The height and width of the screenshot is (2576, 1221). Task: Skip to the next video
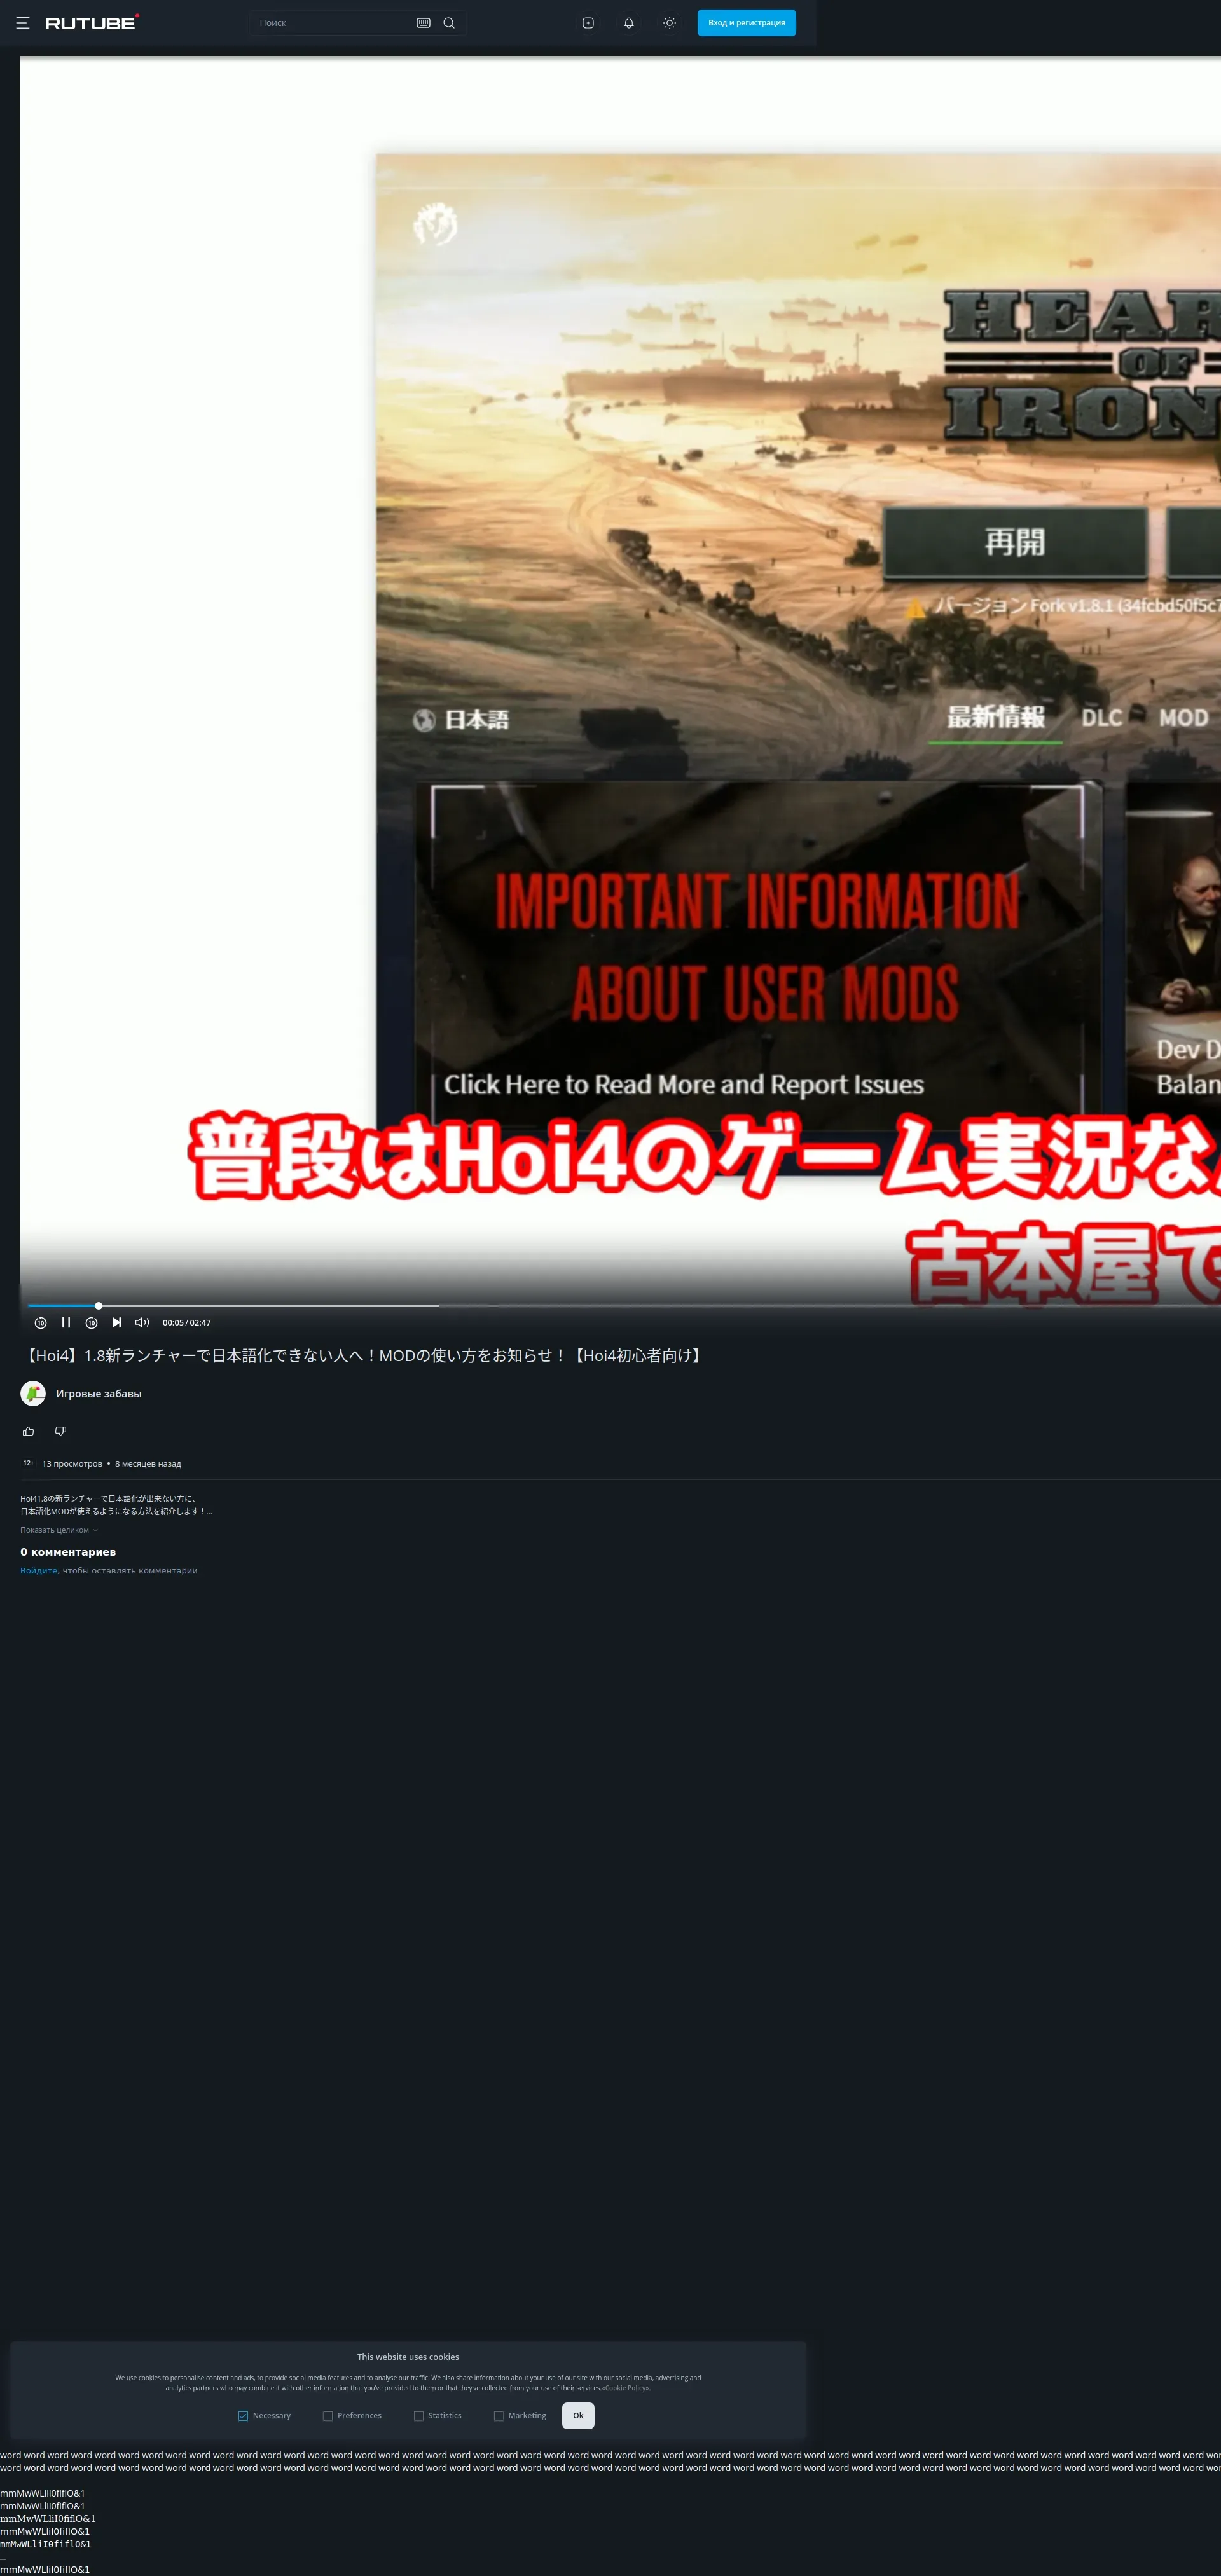pos(117,1322)
